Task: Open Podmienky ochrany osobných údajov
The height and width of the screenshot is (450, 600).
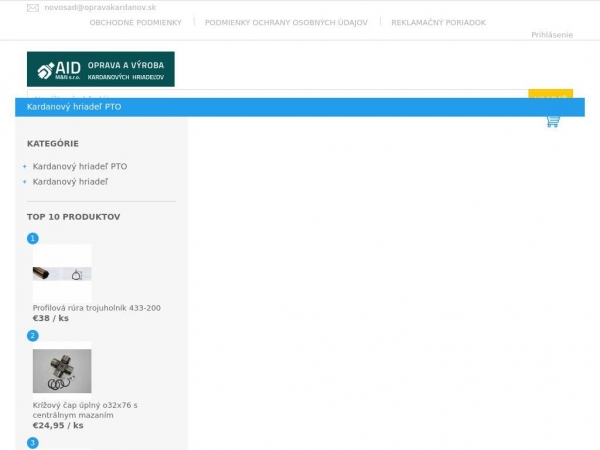Action: [x=286, y=23]
